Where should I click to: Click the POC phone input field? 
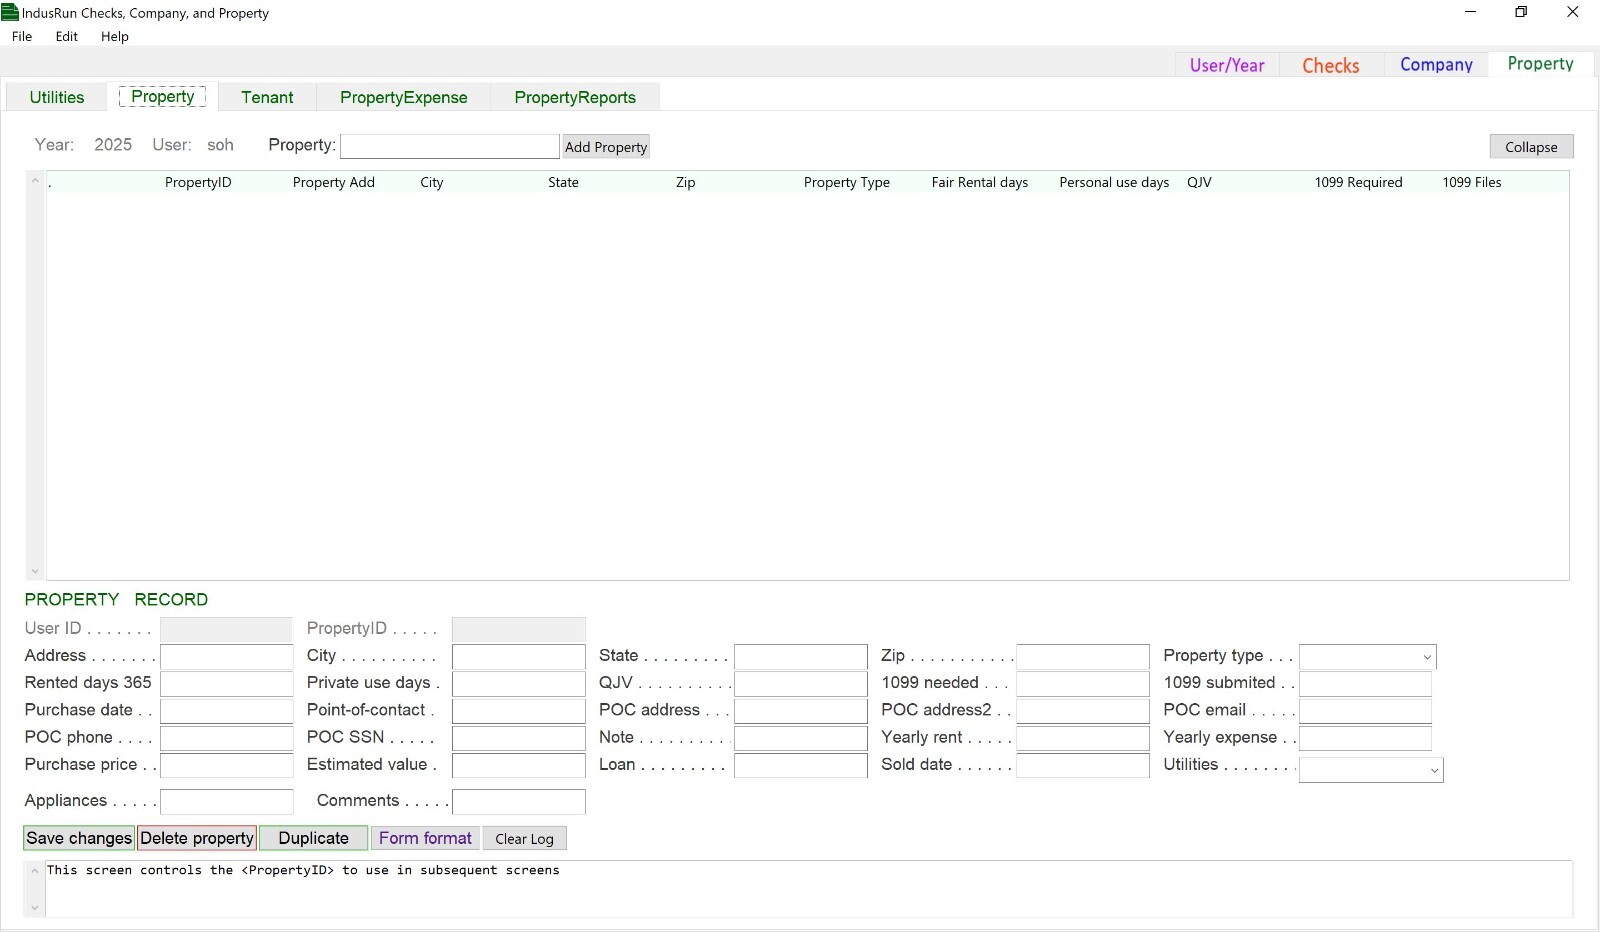tap(227, 738)
